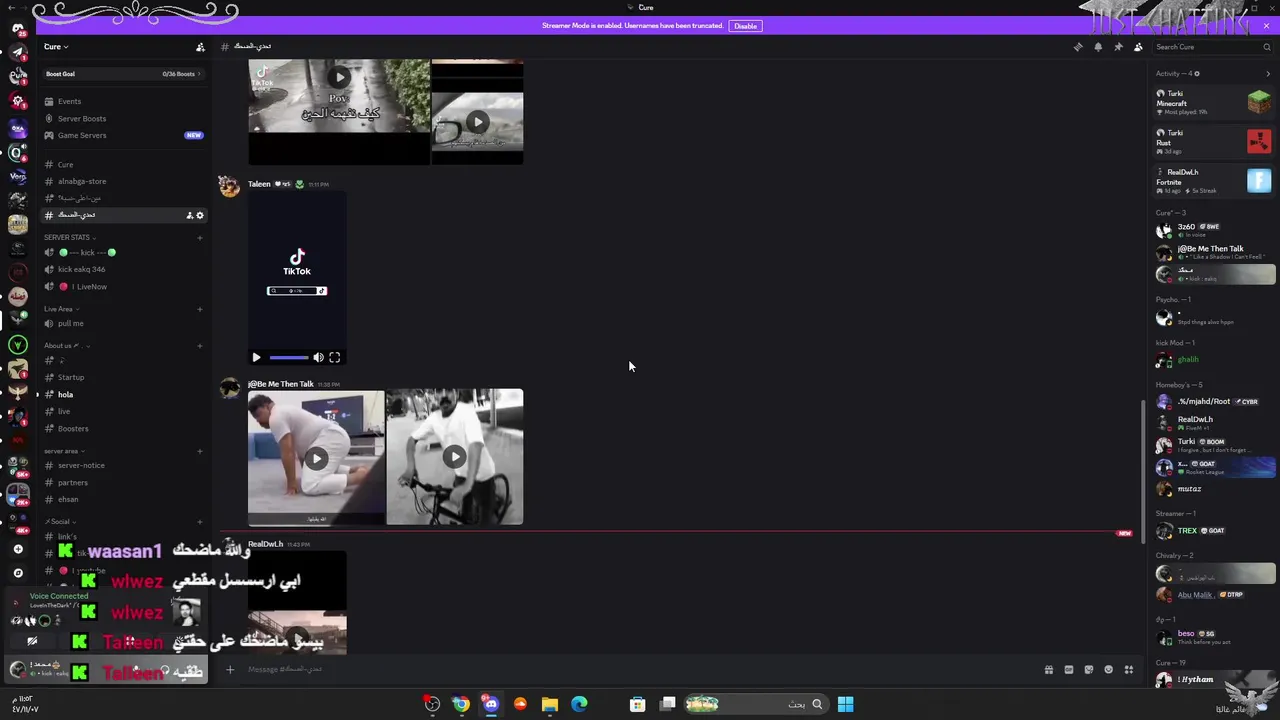
Task: Play the man kneeling video thumbnail
Action: 316,458
